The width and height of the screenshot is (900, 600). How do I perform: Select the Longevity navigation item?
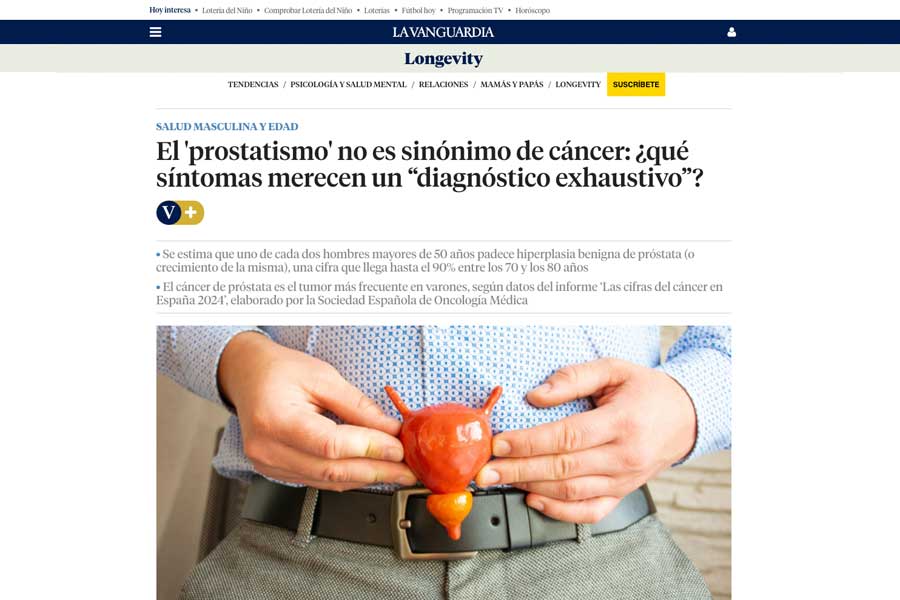(x=578, y=84)
